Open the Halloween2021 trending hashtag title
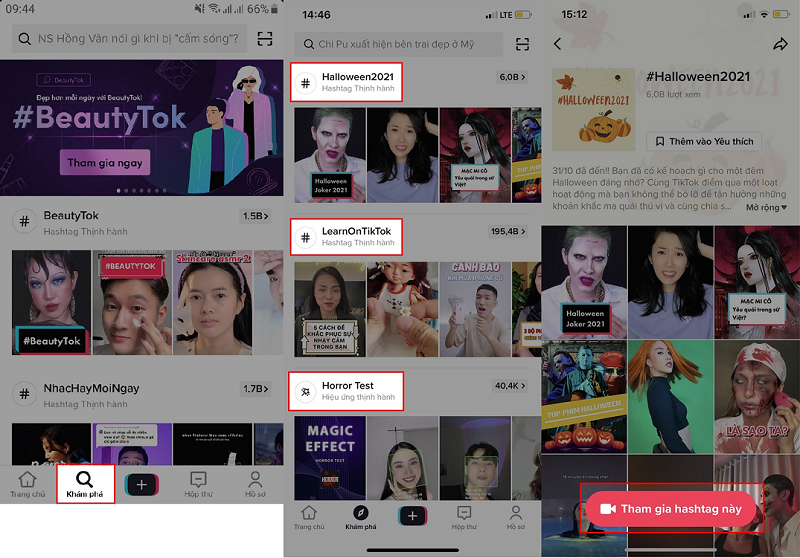 [x=358, y=77]
